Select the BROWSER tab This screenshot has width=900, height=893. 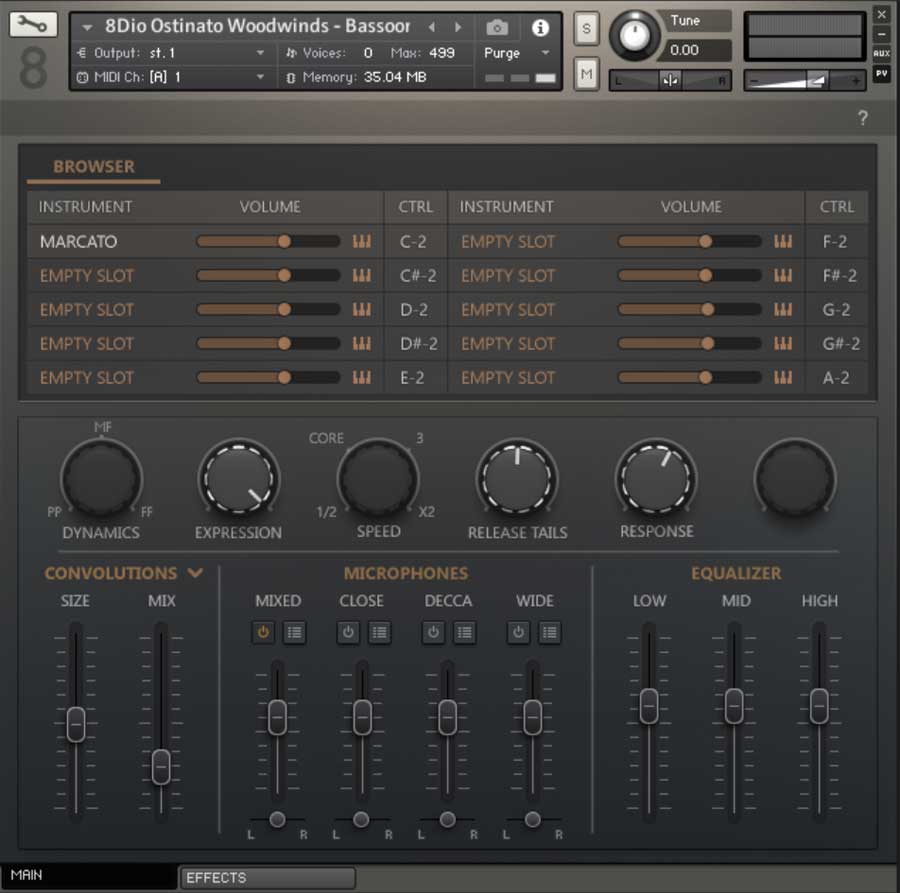click(x=94, y=167)
